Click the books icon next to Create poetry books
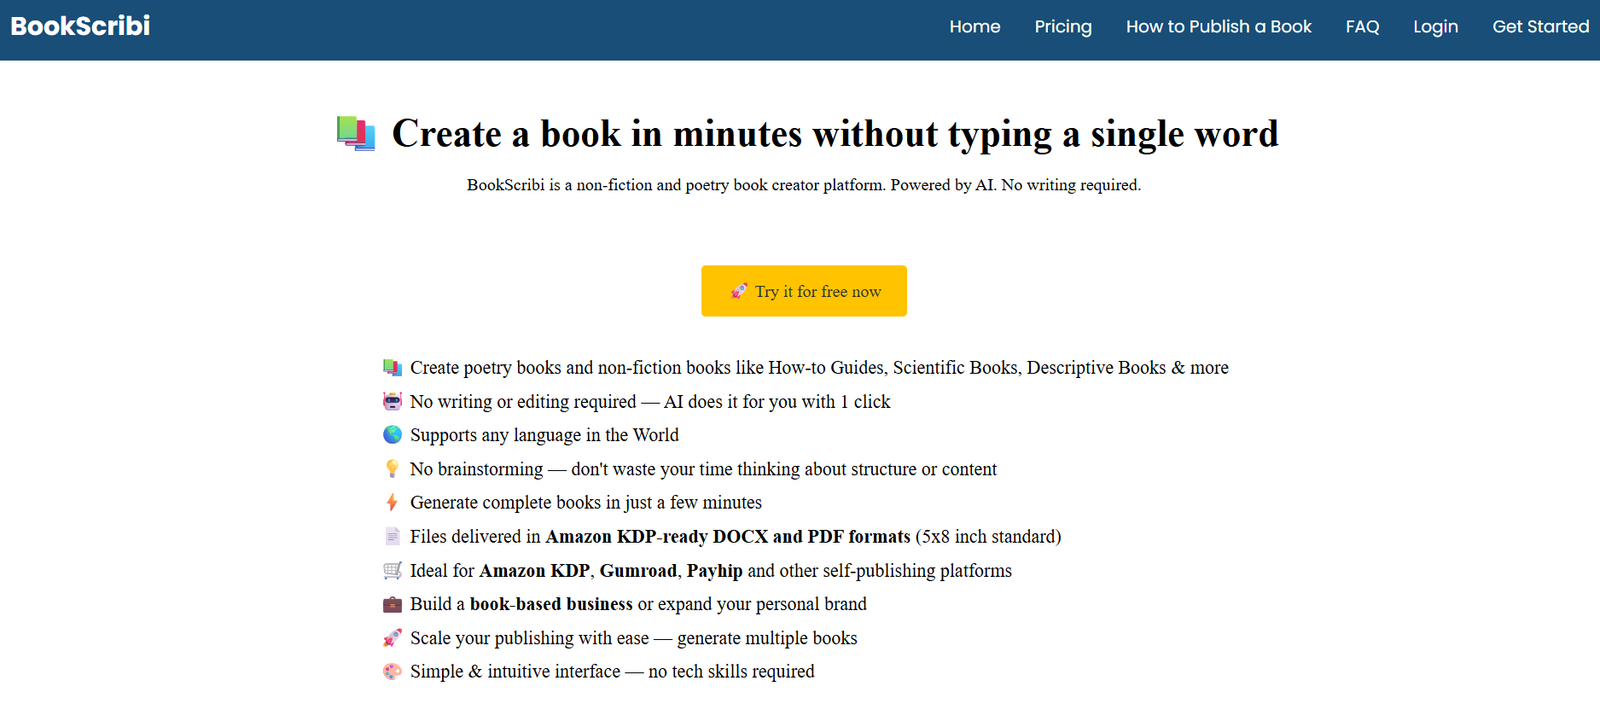The width and height of the screenshot is (1600, 727). click(392, 368)
